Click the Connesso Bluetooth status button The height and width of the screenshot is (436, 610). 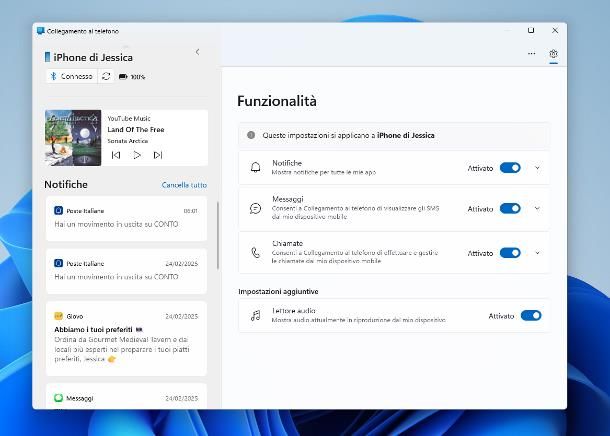[72, 76]
